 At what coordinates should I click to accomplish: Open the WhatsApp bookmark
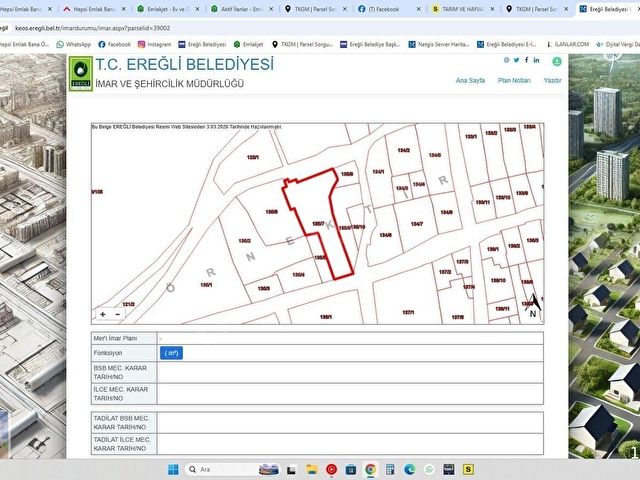coord(74,44)
